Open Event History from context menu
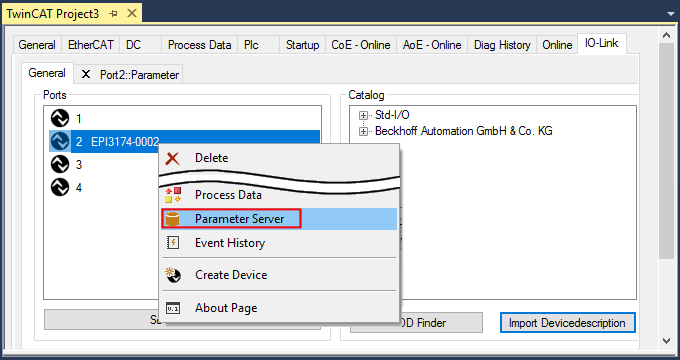This screenshot has height=360, width=680. tap(279, 243)
